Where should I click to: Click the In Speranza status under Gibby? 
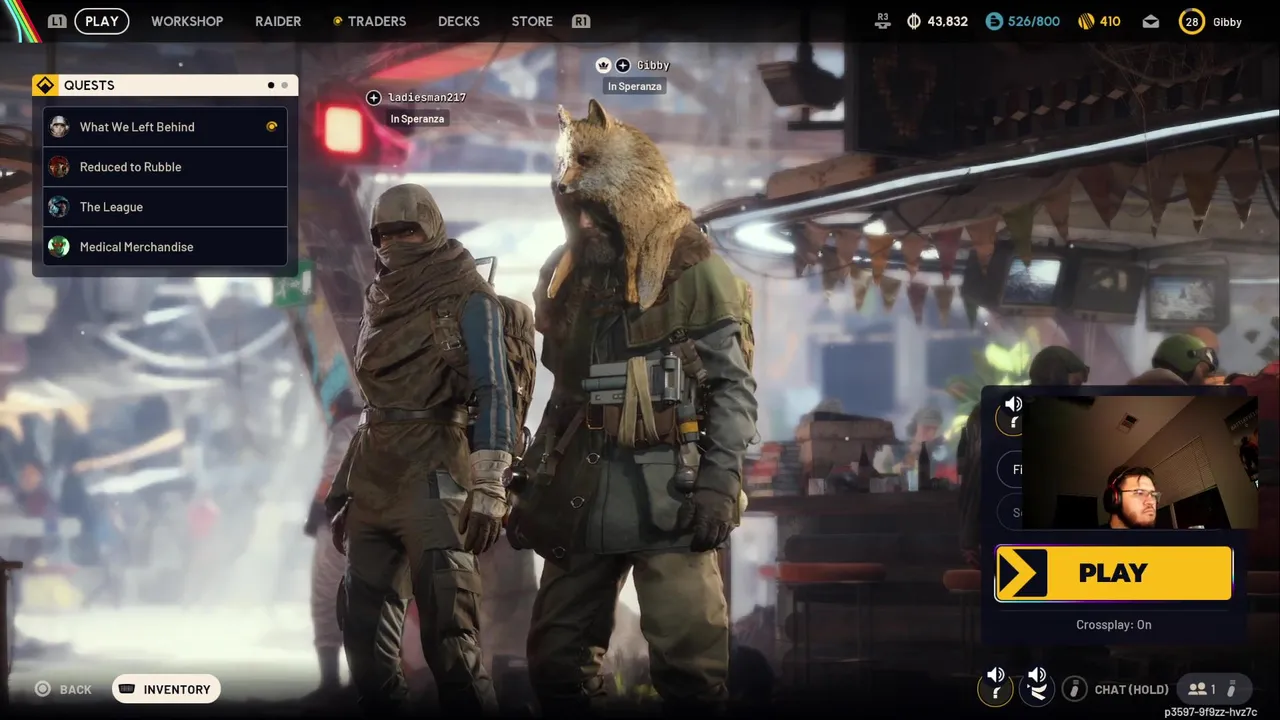[635, 86]
